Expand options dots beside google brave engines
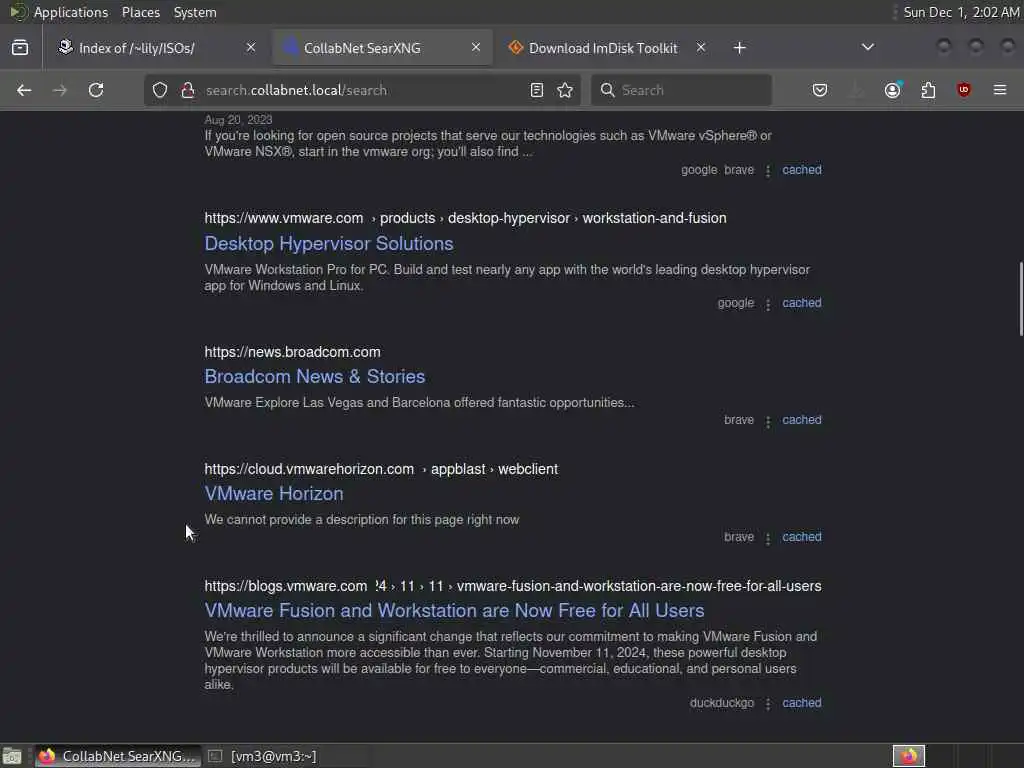The height and width of the screenshot is (768, 1024). (x=768, y=171)
